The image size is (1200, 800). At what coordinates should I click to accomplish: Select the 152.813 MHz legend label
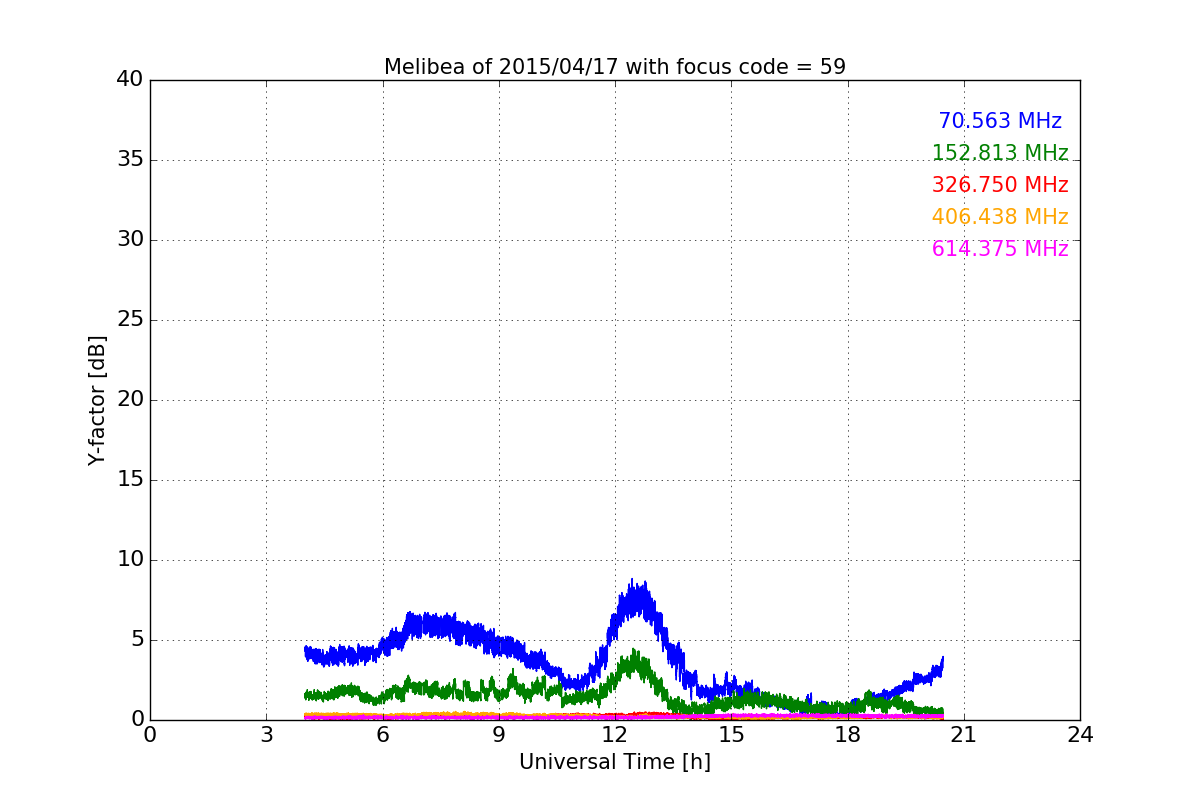pos(1000,153)
